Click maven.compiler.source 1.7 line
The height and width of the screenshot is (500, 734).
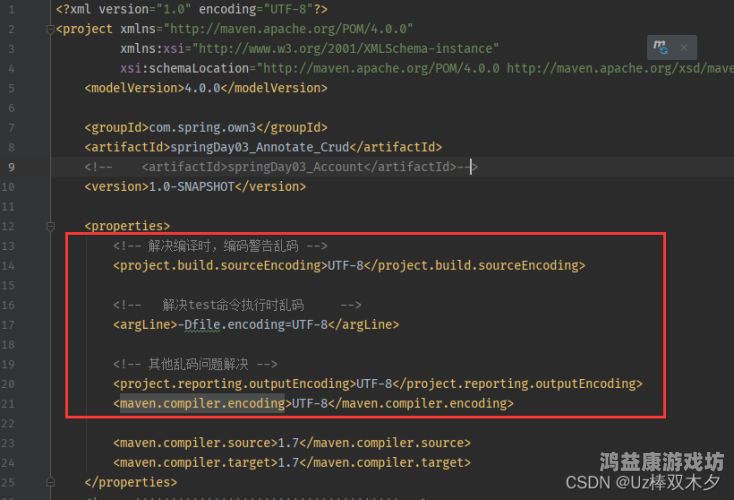click(x=292, y=443)
